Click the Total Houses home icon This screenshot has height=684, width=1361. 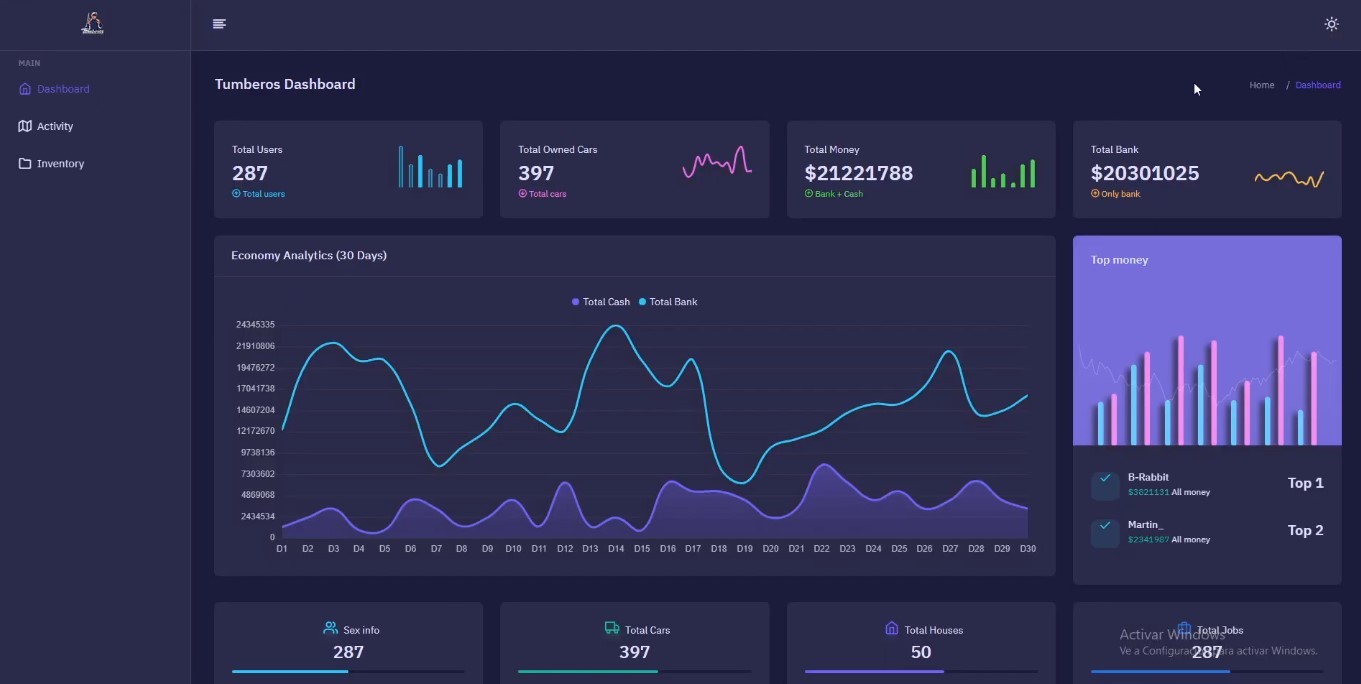point(892,628)
